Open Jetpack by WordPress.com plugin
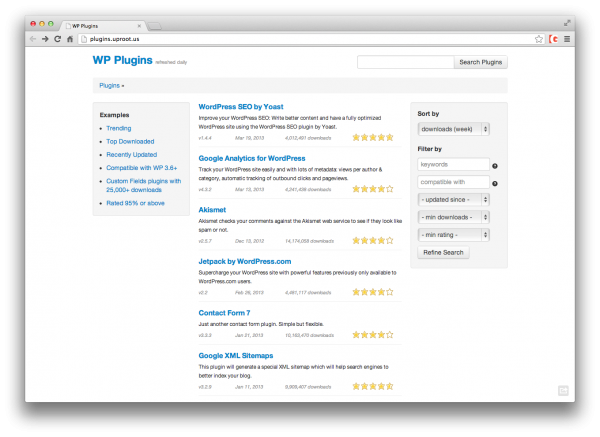Viewport: 600px width, 437px height. click(245, 261)
